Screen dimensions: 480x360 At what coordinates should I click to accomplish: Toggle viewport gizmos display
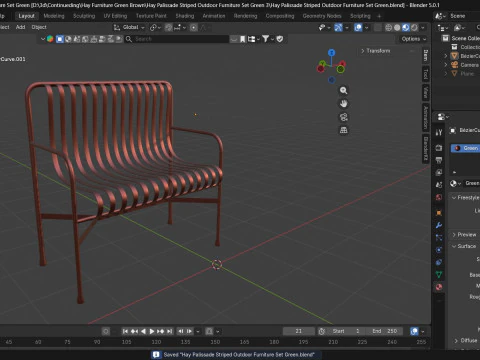[x=338, y=28]
